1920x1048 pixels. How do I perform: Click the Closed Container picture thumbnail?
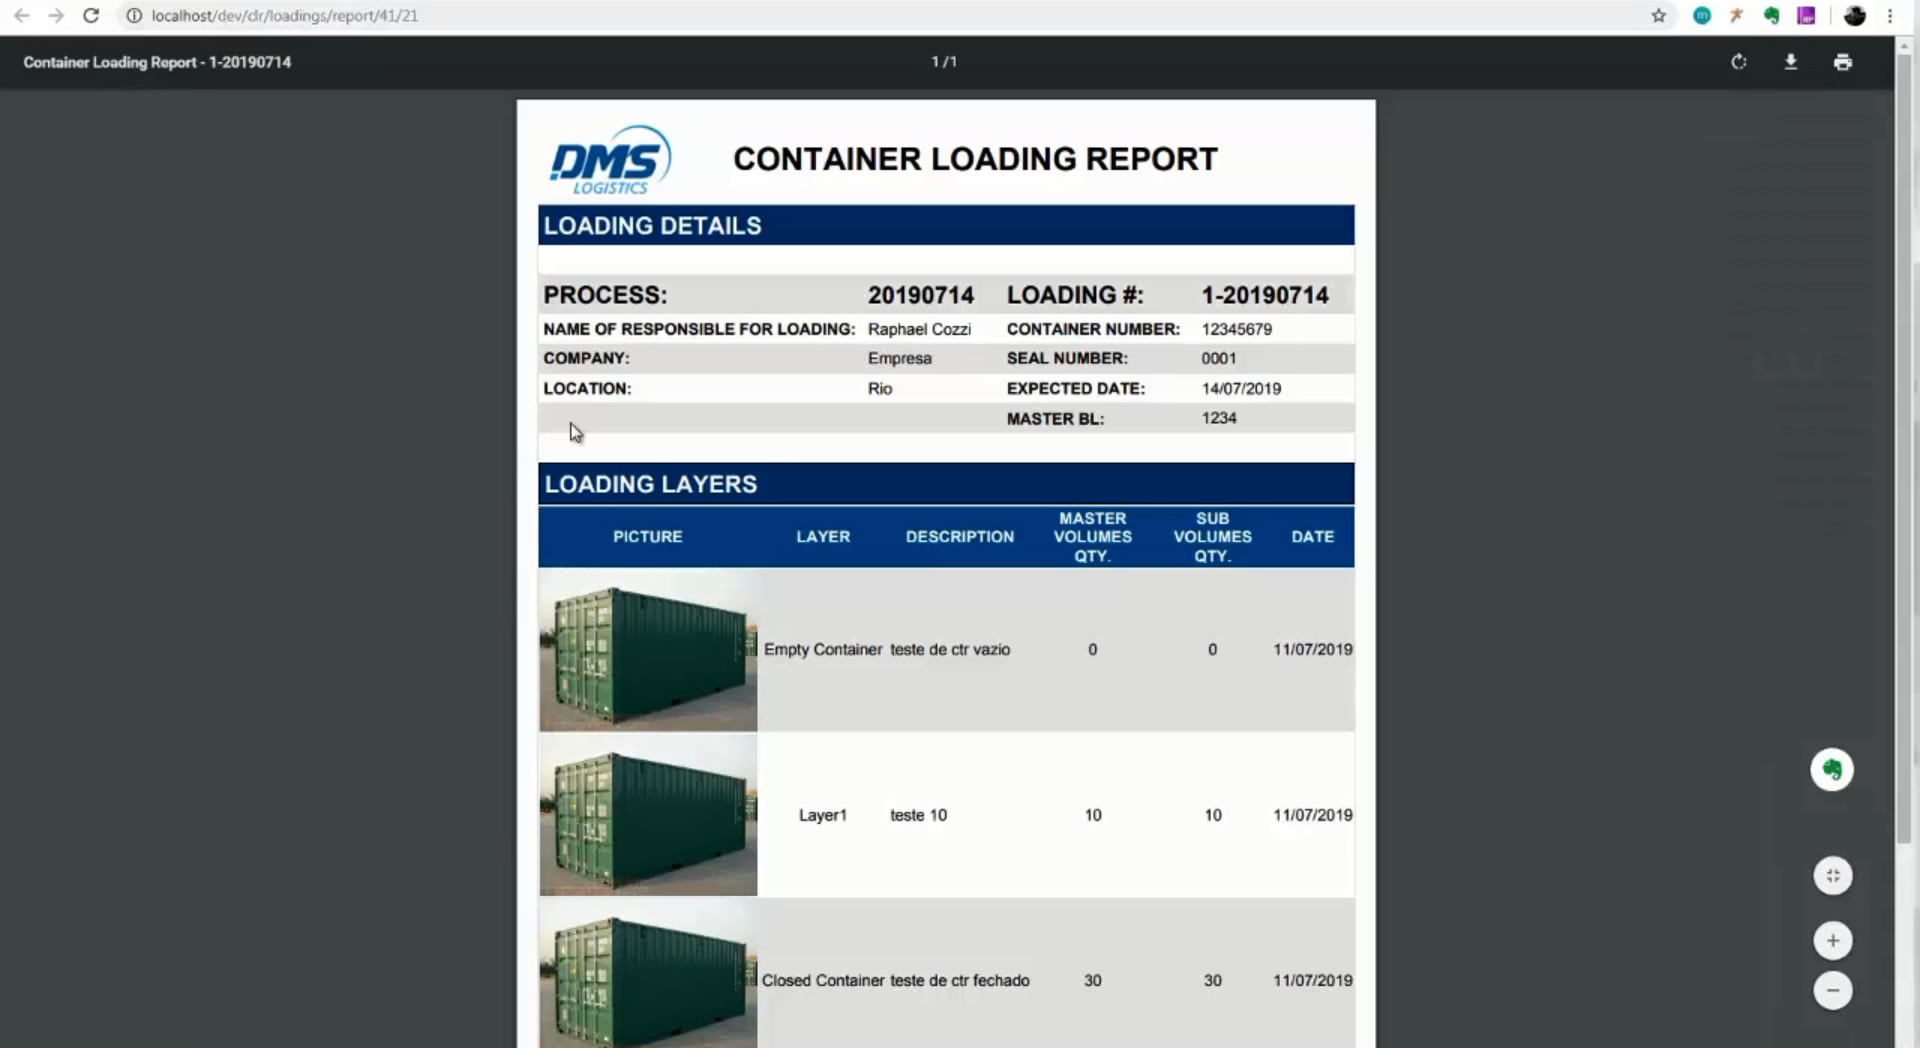tap(648, 975)
